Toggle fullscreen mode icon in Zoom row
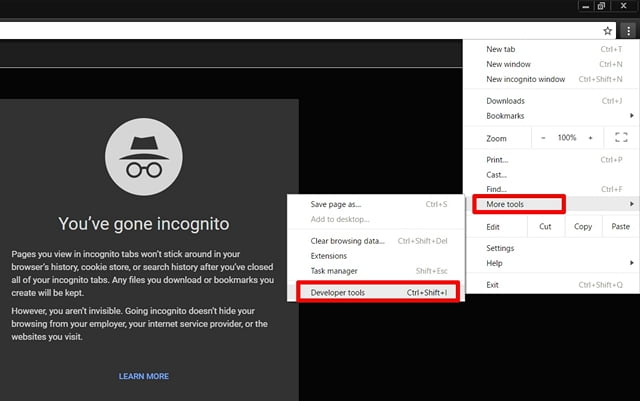 pos(621,138)
